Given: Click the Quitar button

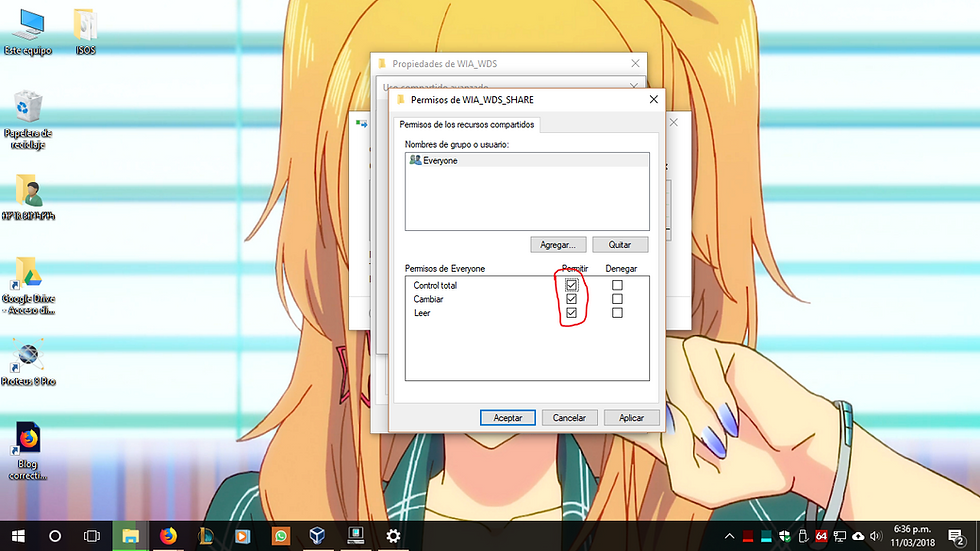Looking at the screenshot, I should tap(620, 244).
